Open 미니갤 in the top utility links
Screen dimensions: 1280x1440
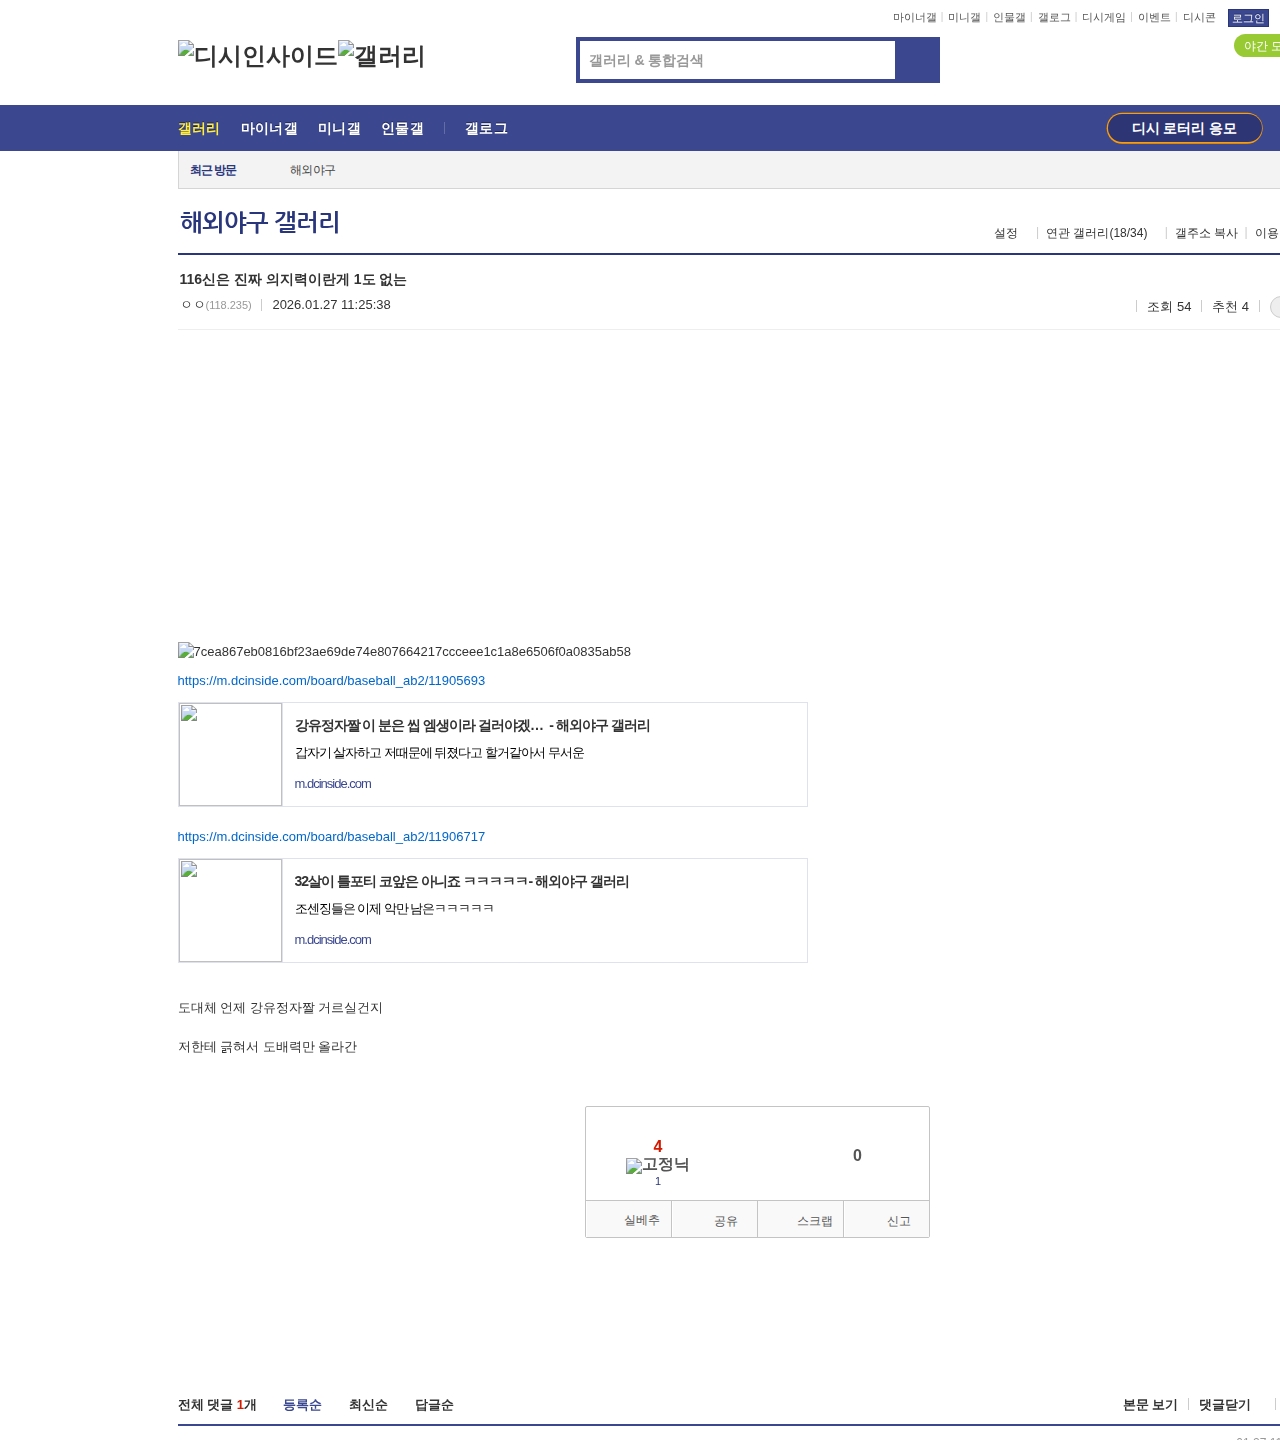[x=964, y=18]
